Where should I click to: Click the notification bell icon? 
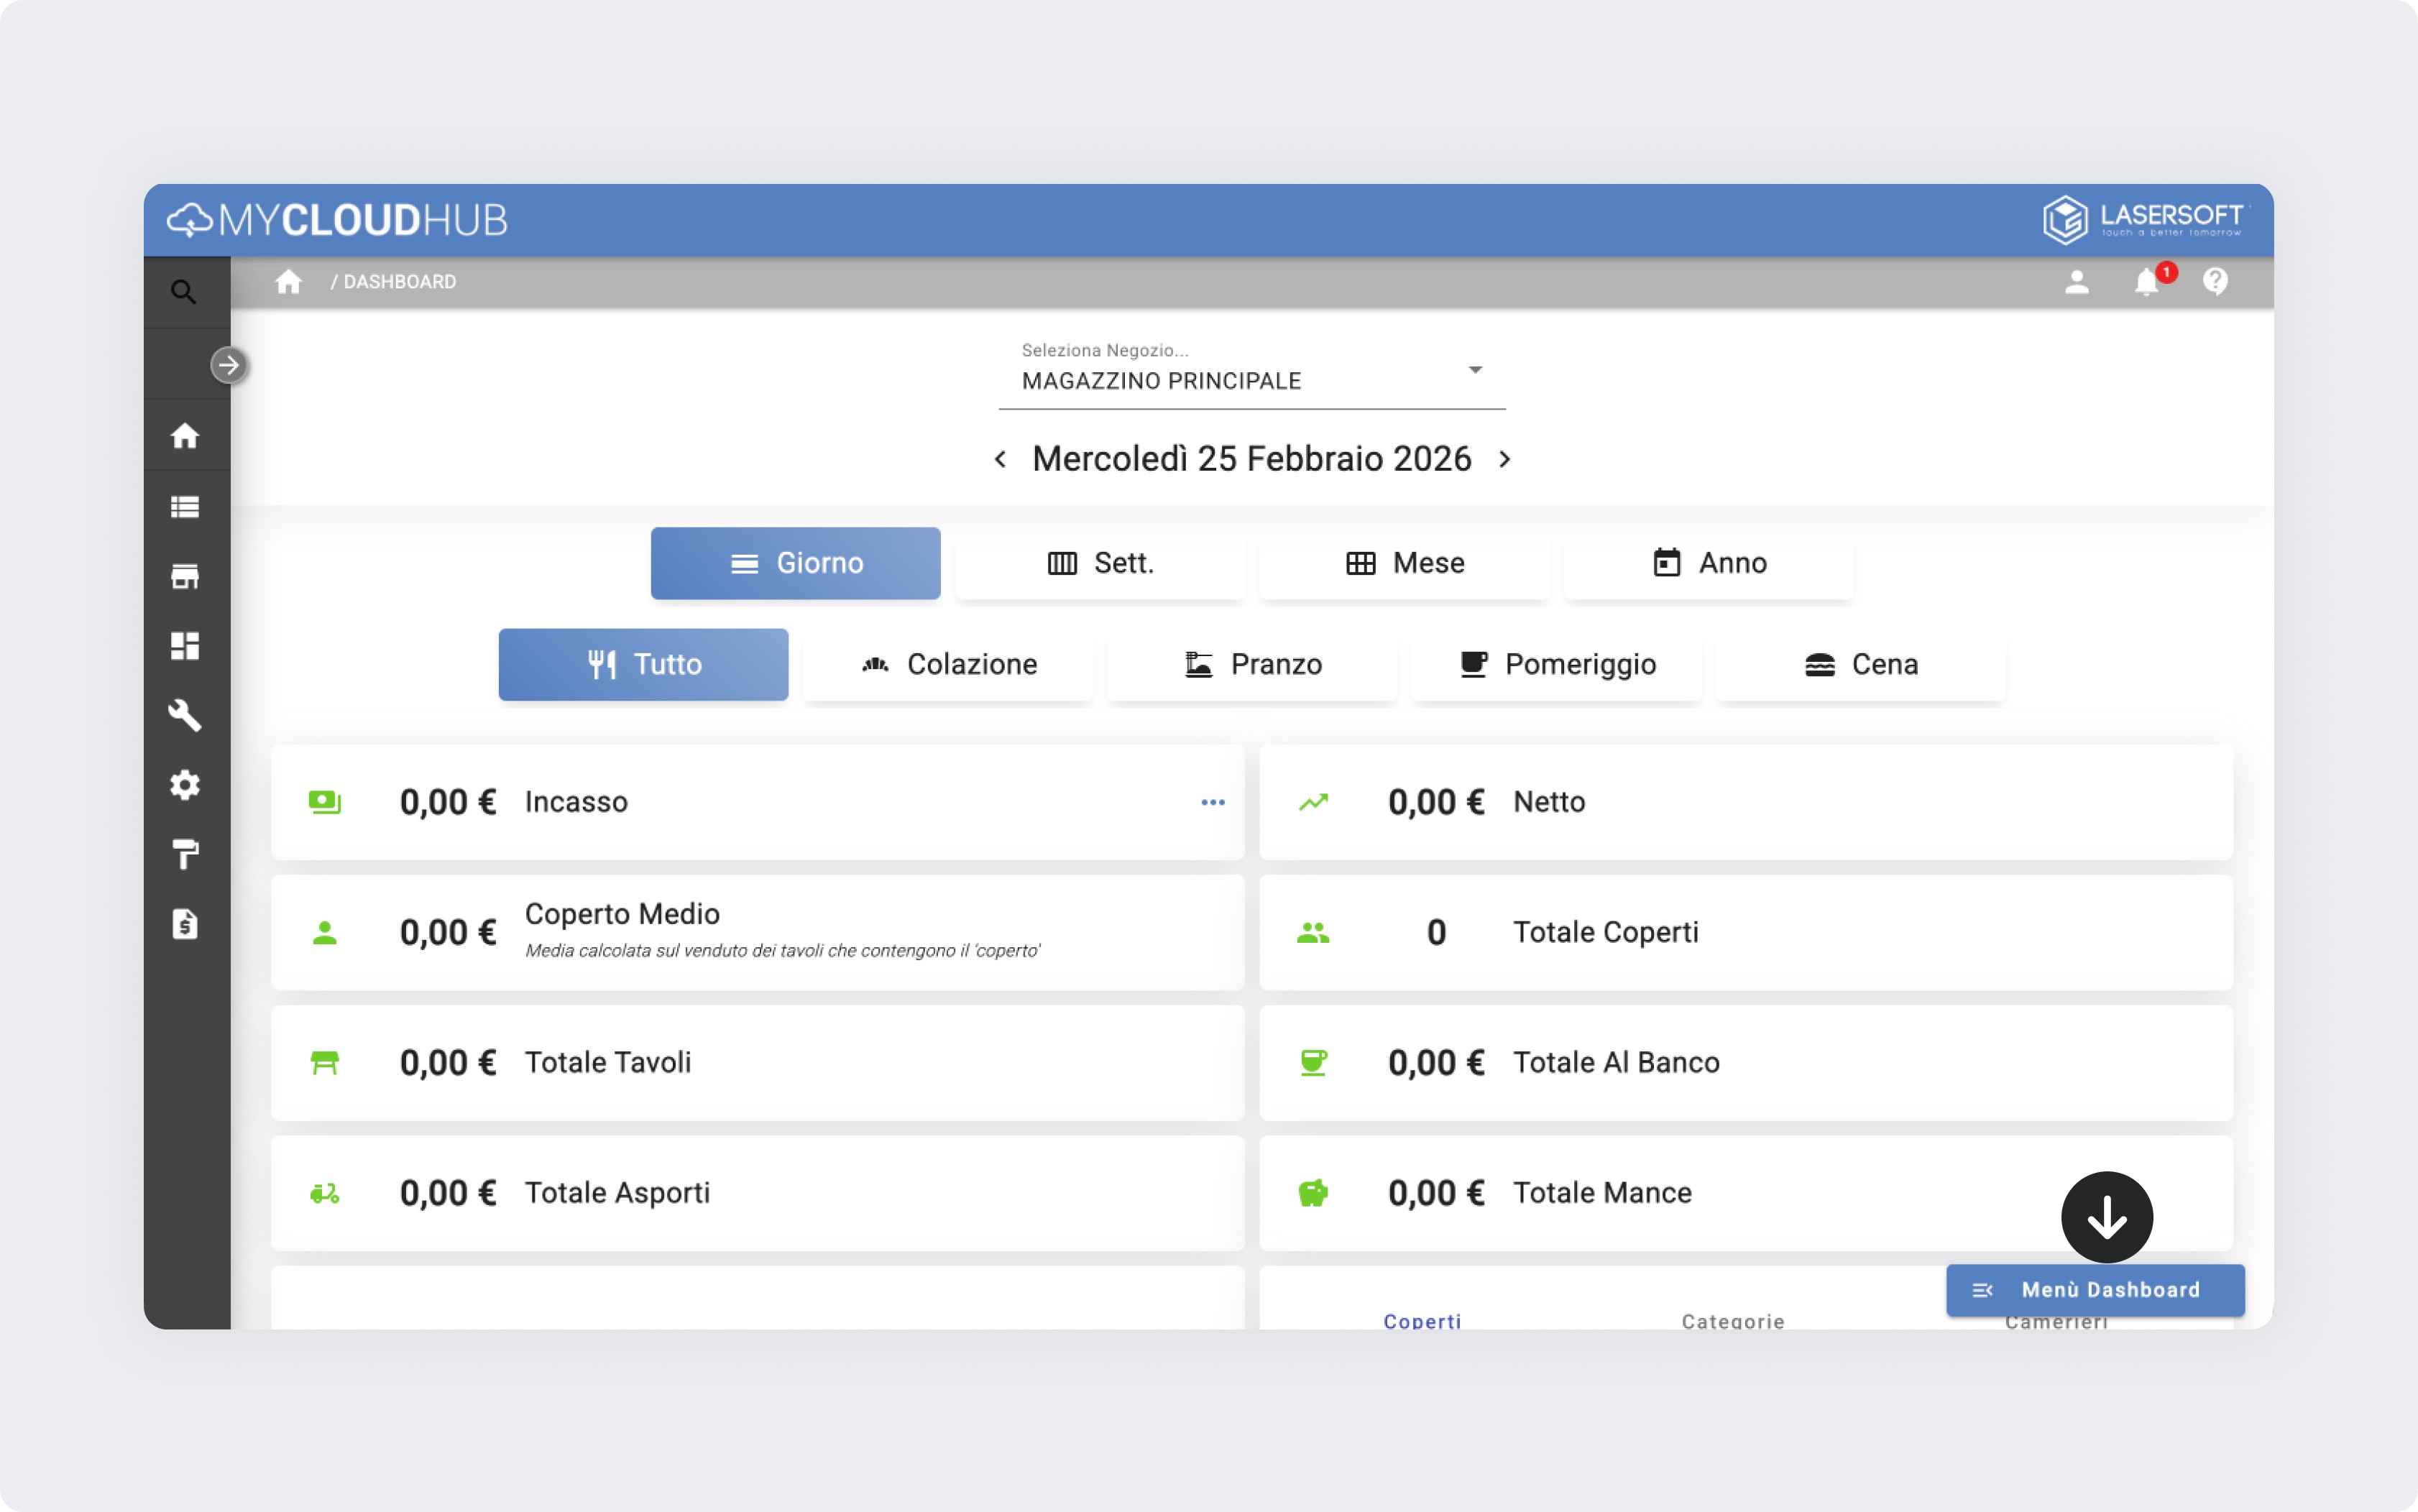click(x=2146, y=282)
